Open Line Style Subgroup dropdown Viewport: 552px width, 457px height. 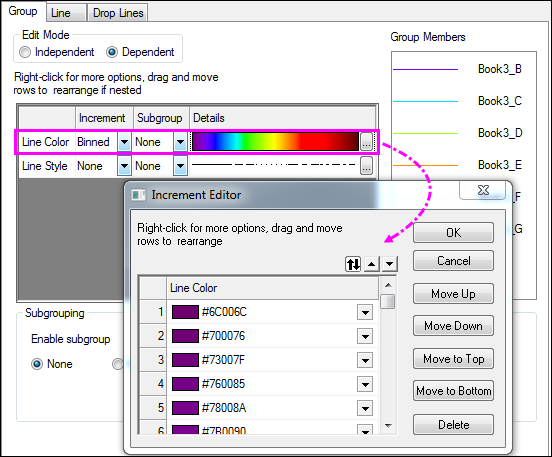(x=180, y=166)
